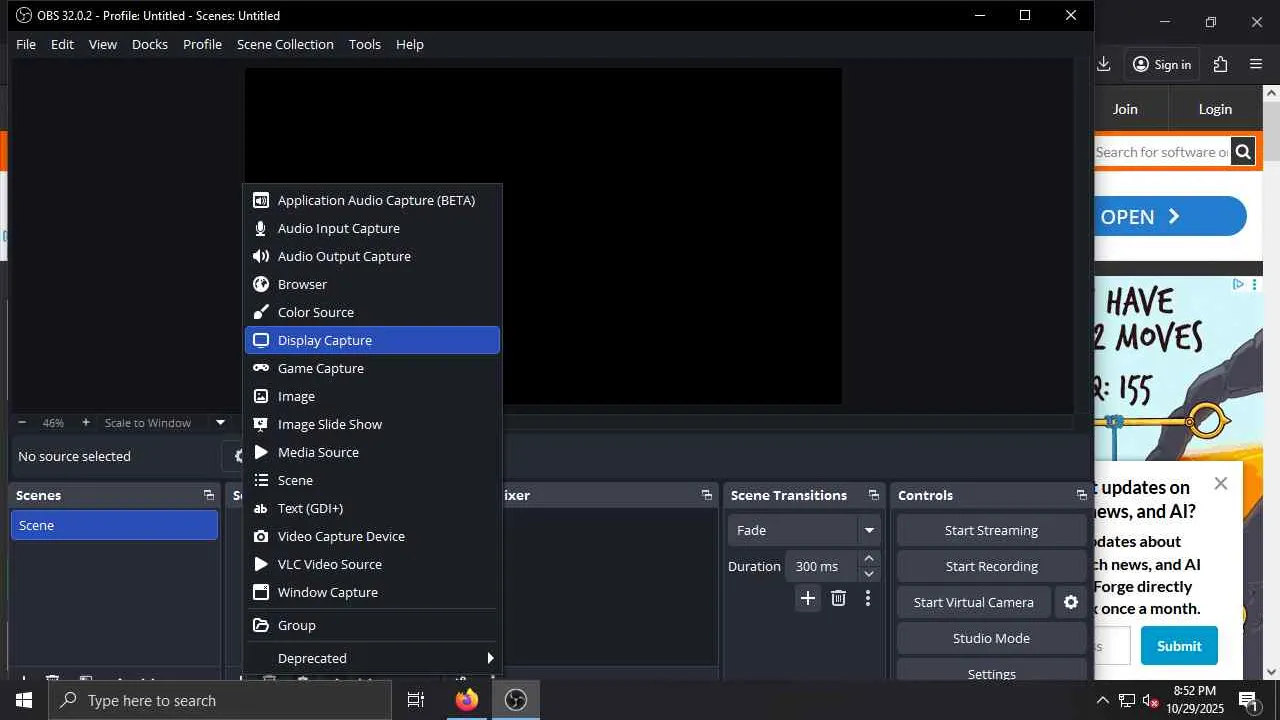Open the Edit menu
The width and height of the screenshot is (1280, 720).
(x=63, y=44)
